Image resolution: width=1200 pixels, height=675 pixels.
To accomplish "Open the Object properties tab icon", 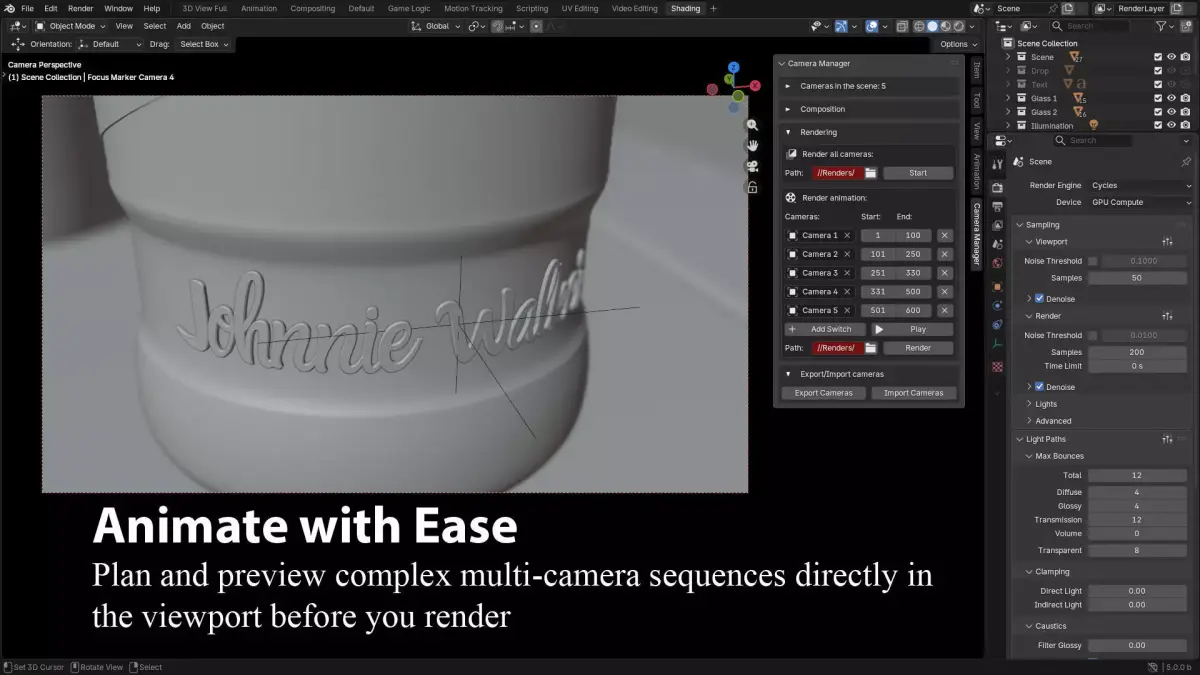I will [997, 287].
